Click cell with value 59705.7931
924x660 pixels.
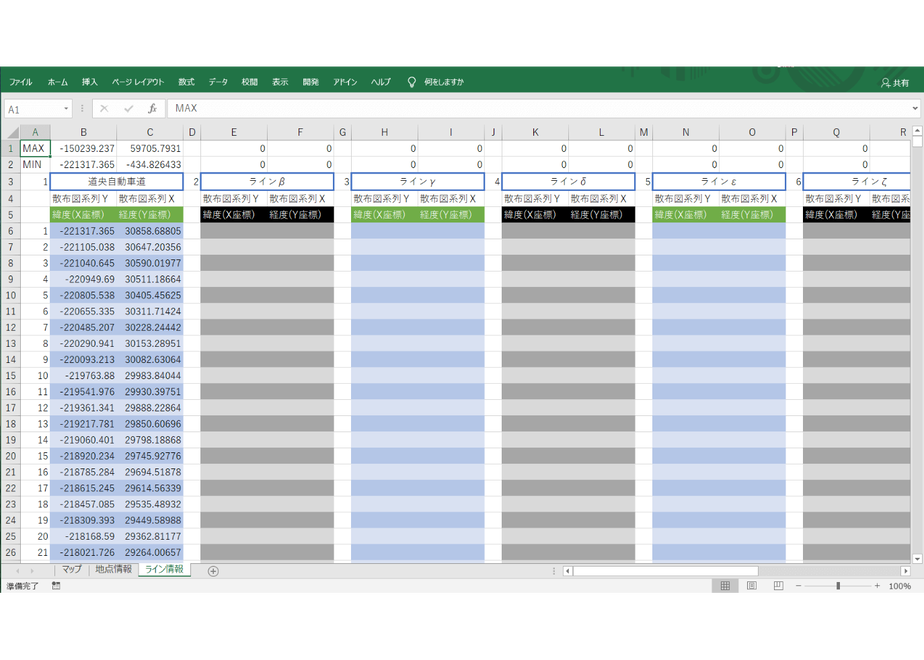pyautogui.click(x=150, y=148)
